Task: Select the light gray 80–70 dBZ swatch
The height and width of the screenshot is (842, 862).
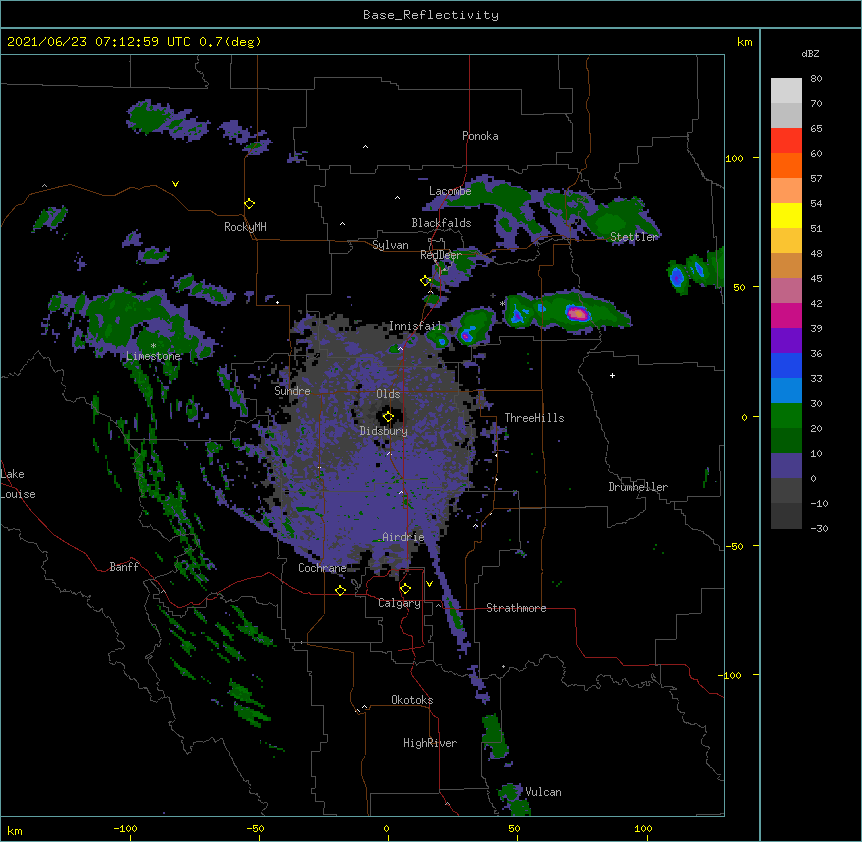Action: click(x=786, y=91)
